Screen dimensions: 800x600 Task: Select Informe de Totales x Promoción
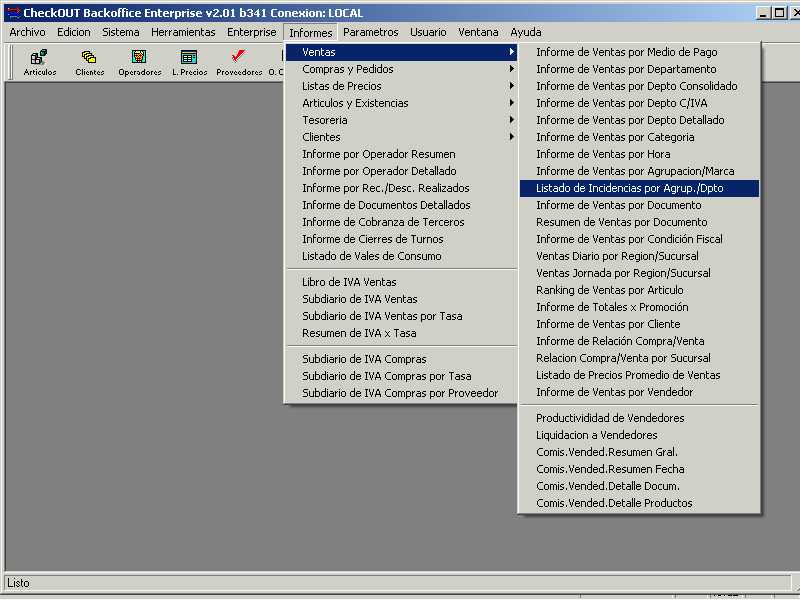click(639, 307)
